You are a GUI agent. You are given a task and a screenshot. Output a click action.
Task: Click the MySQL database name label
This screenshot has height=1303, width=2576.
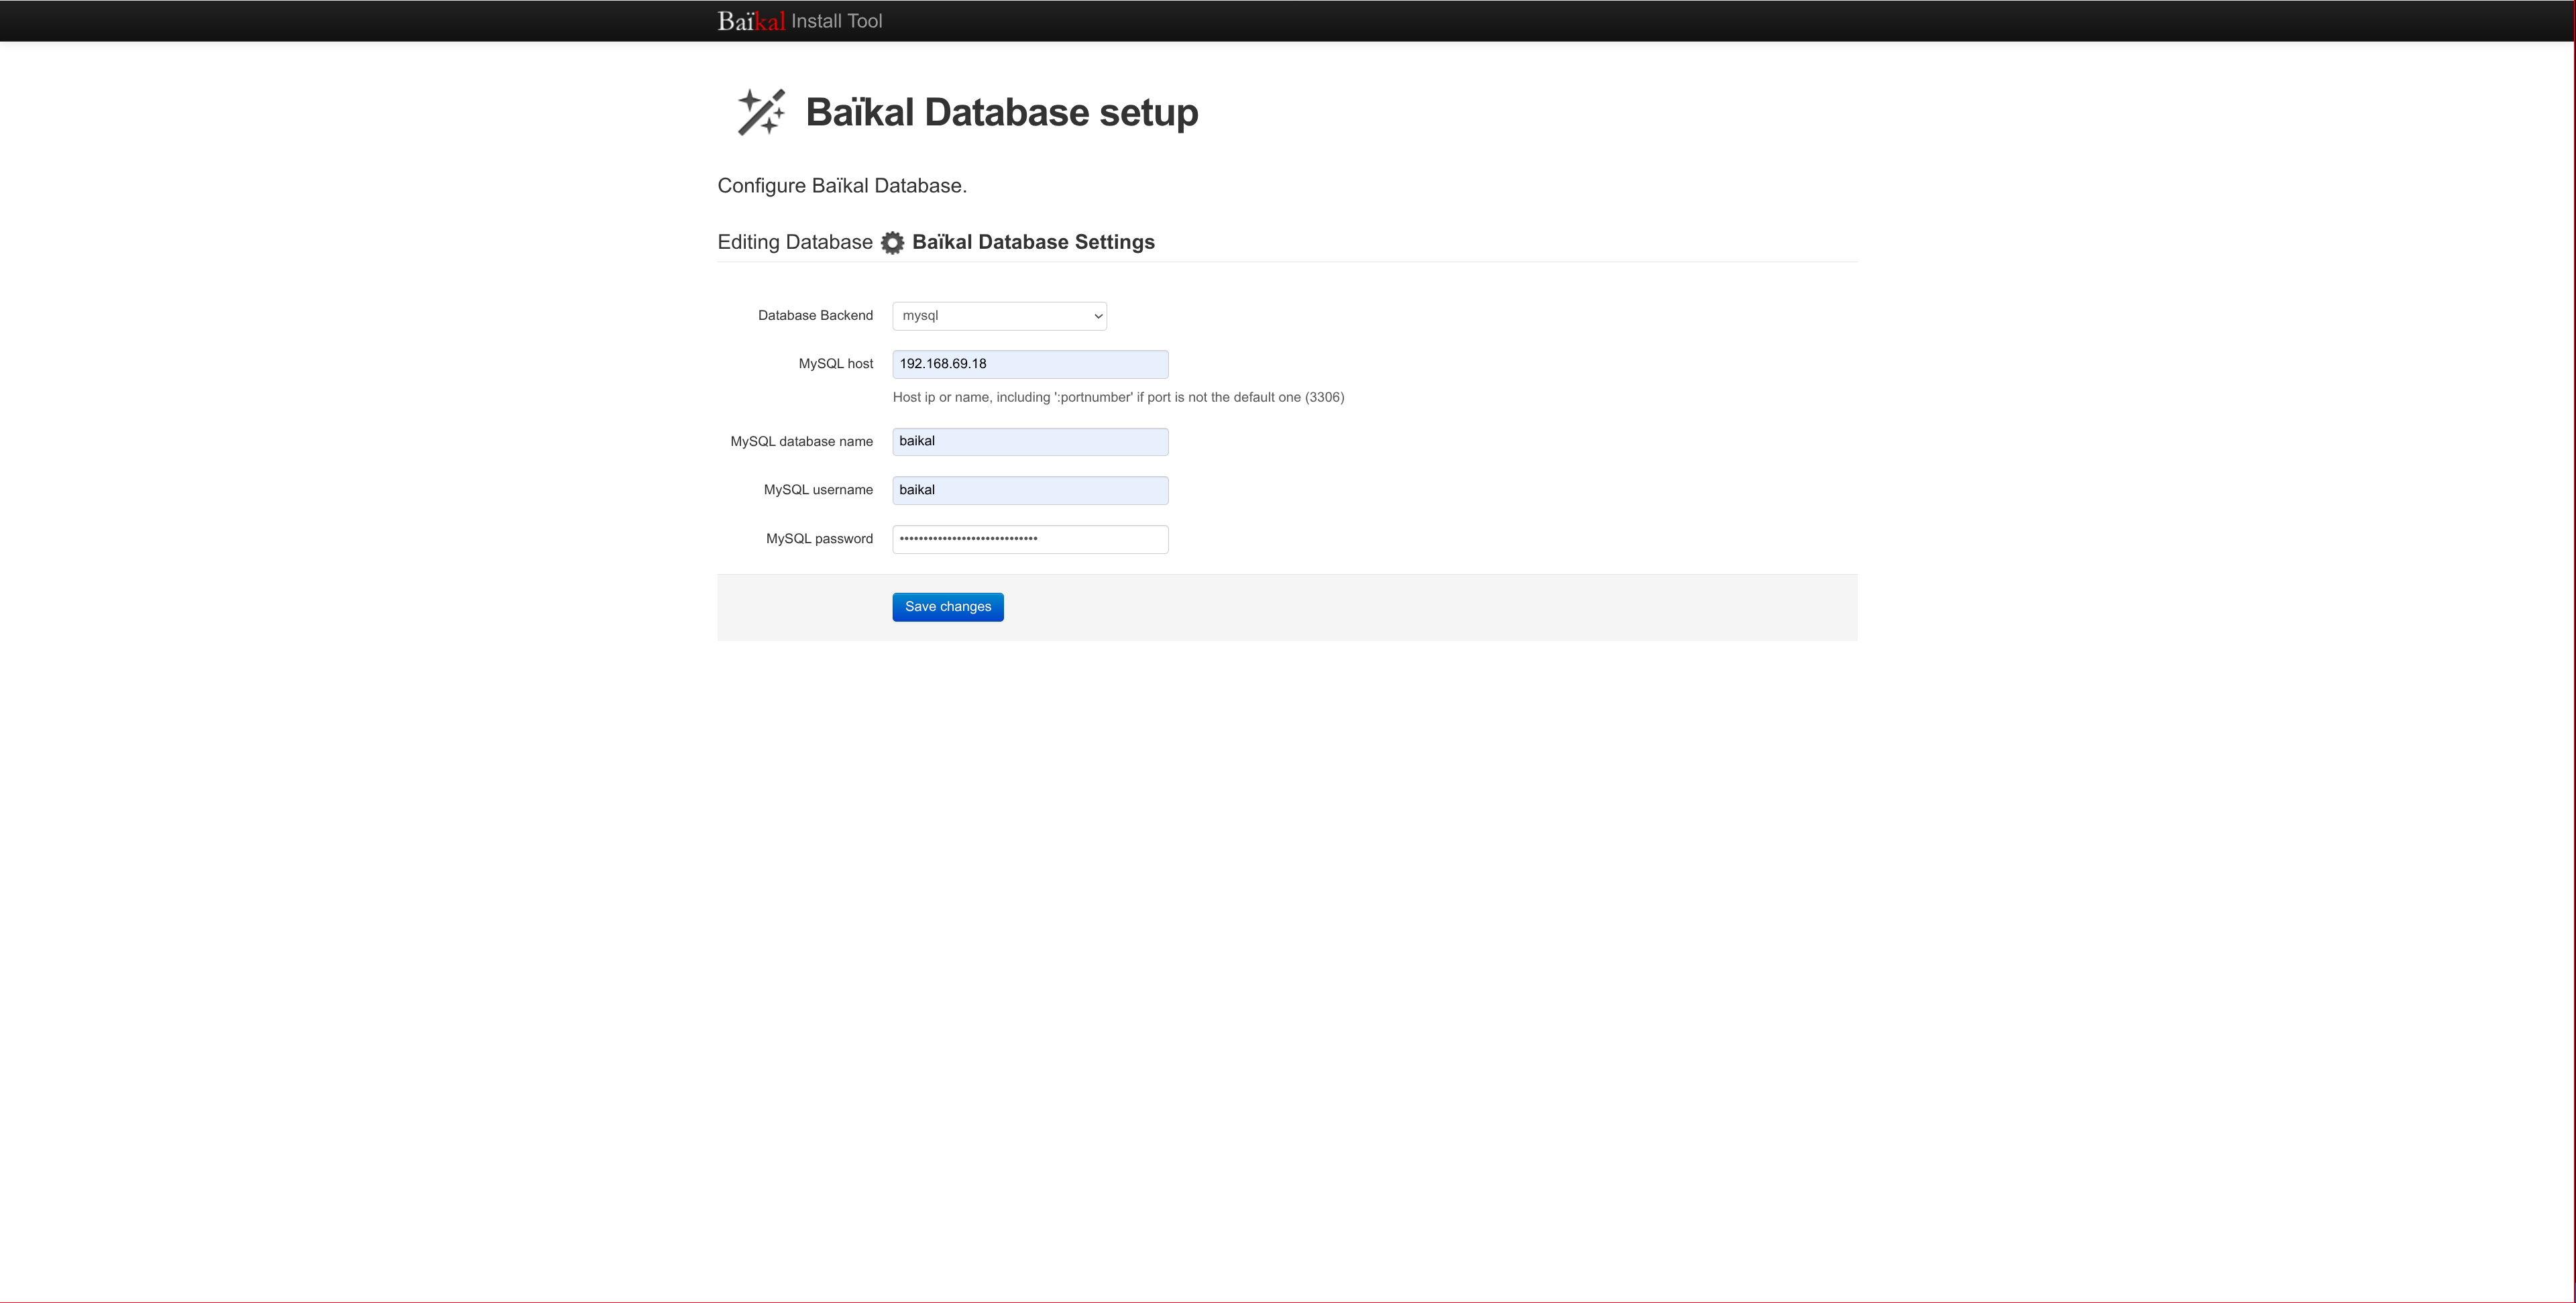[801, 442]
